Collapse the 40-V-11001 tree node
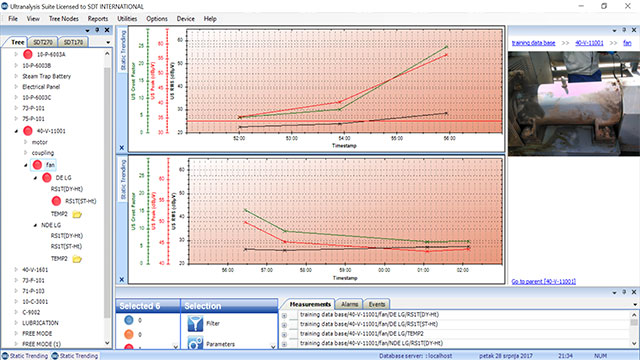The height and width of the screenshot is (360, 640). coord(16,131)
